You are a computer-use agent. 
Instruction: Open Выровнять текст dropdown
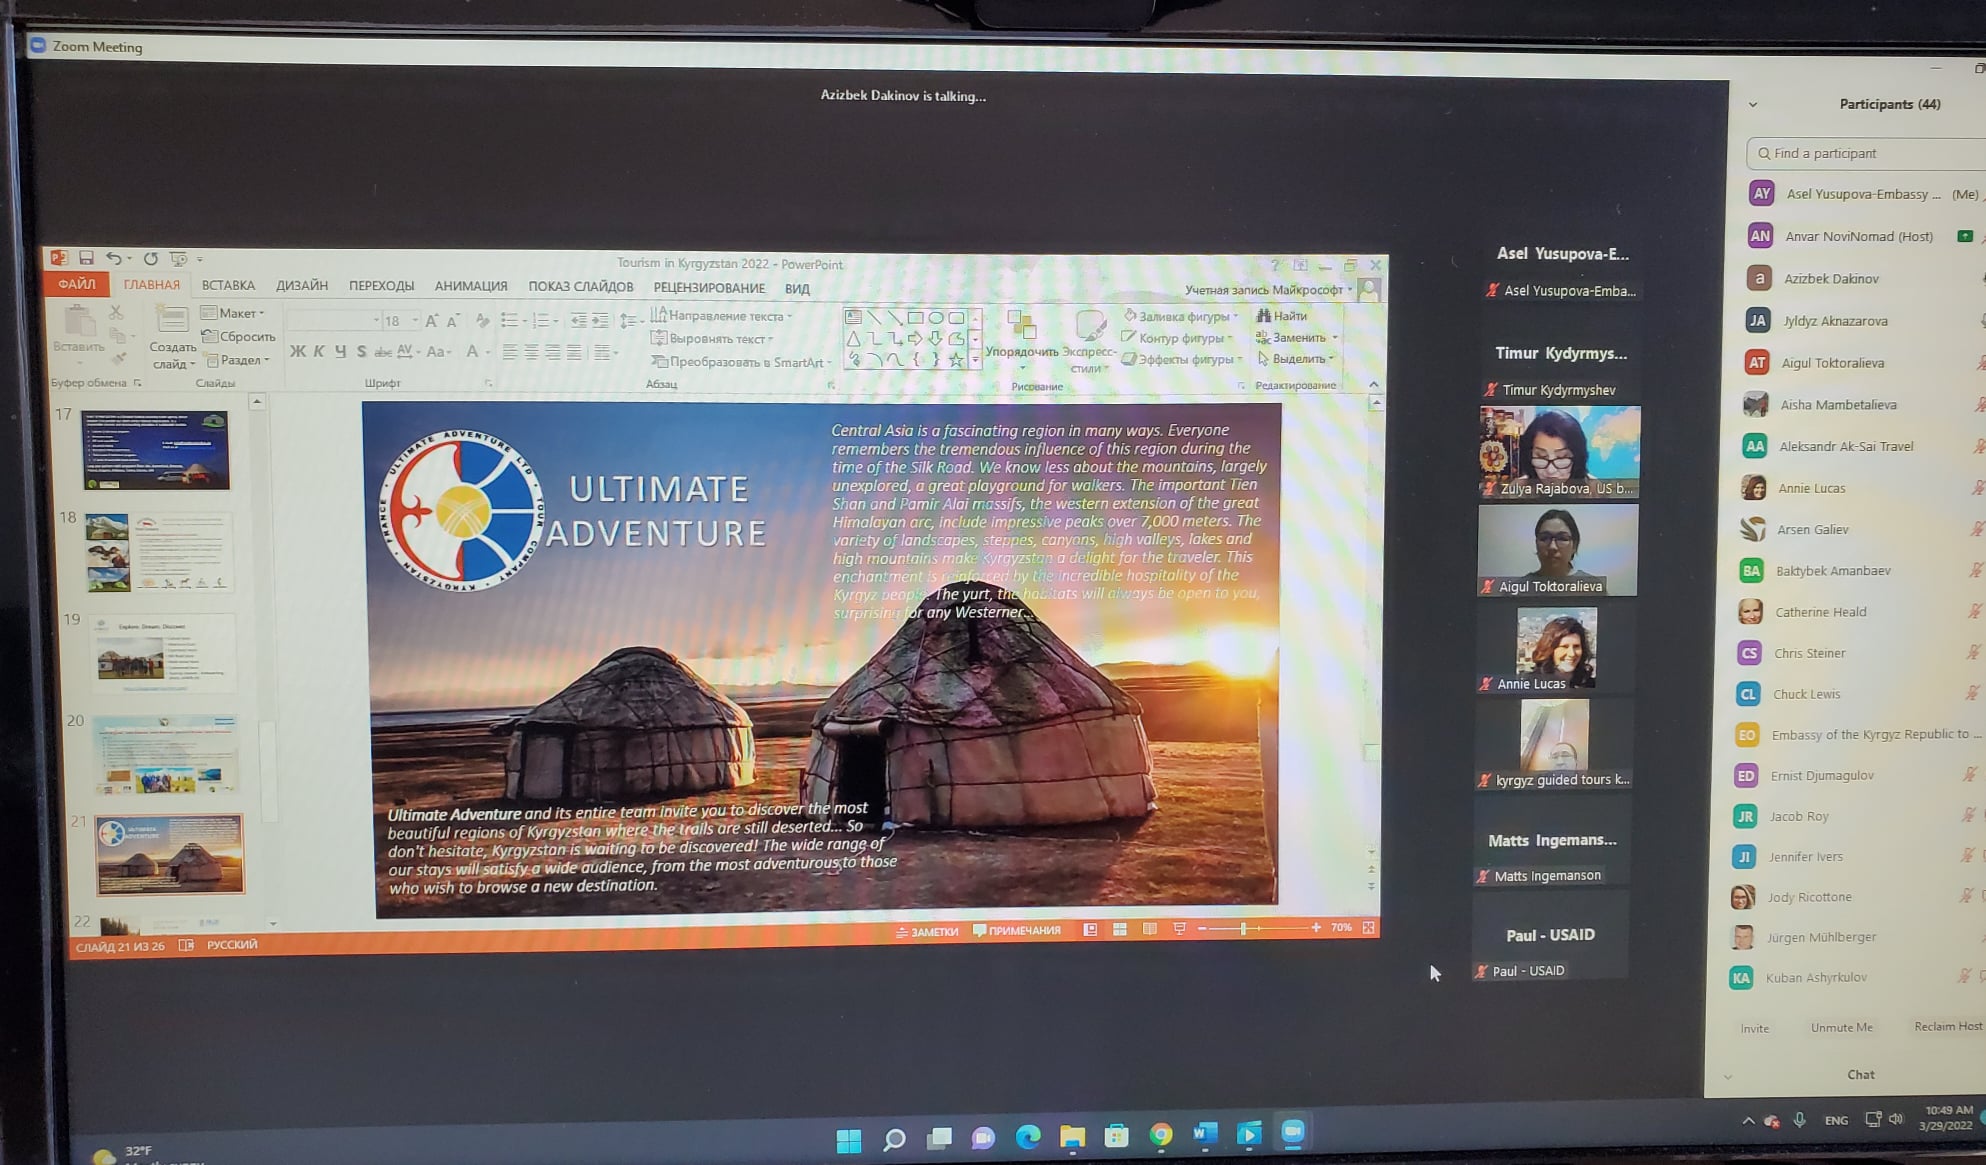tap(712, 339)
